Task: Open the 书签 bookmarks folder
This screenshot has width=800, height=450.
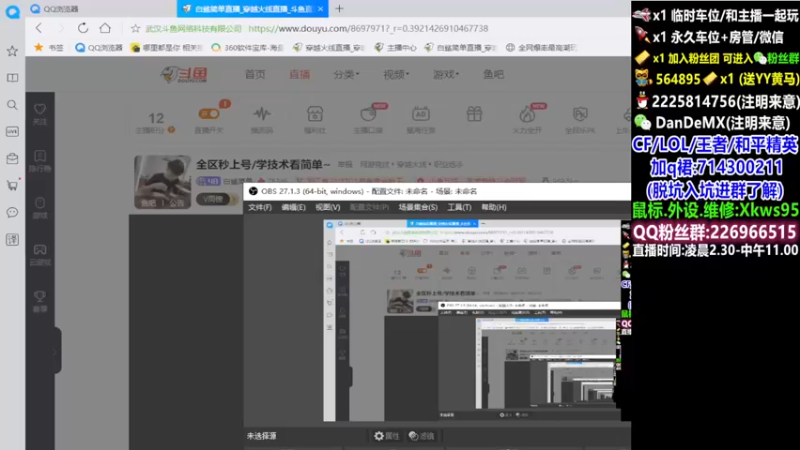Action: point(49,47)
